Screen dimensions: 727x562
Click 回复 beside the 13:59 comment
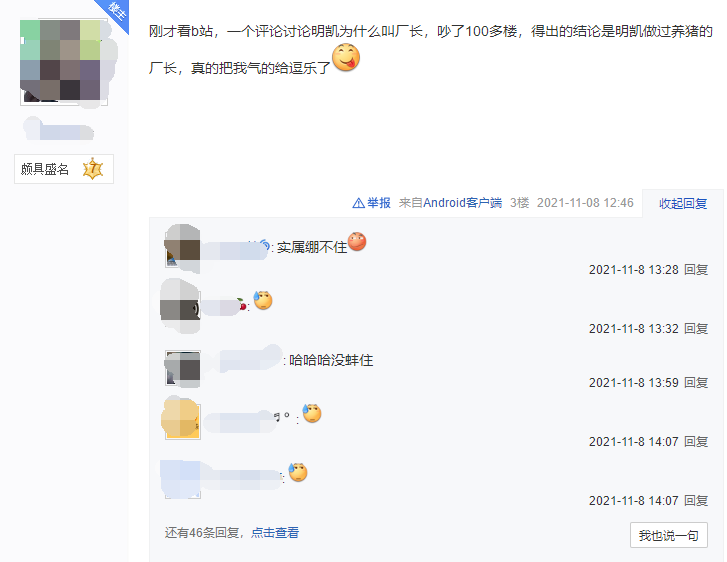click(696, 383)
